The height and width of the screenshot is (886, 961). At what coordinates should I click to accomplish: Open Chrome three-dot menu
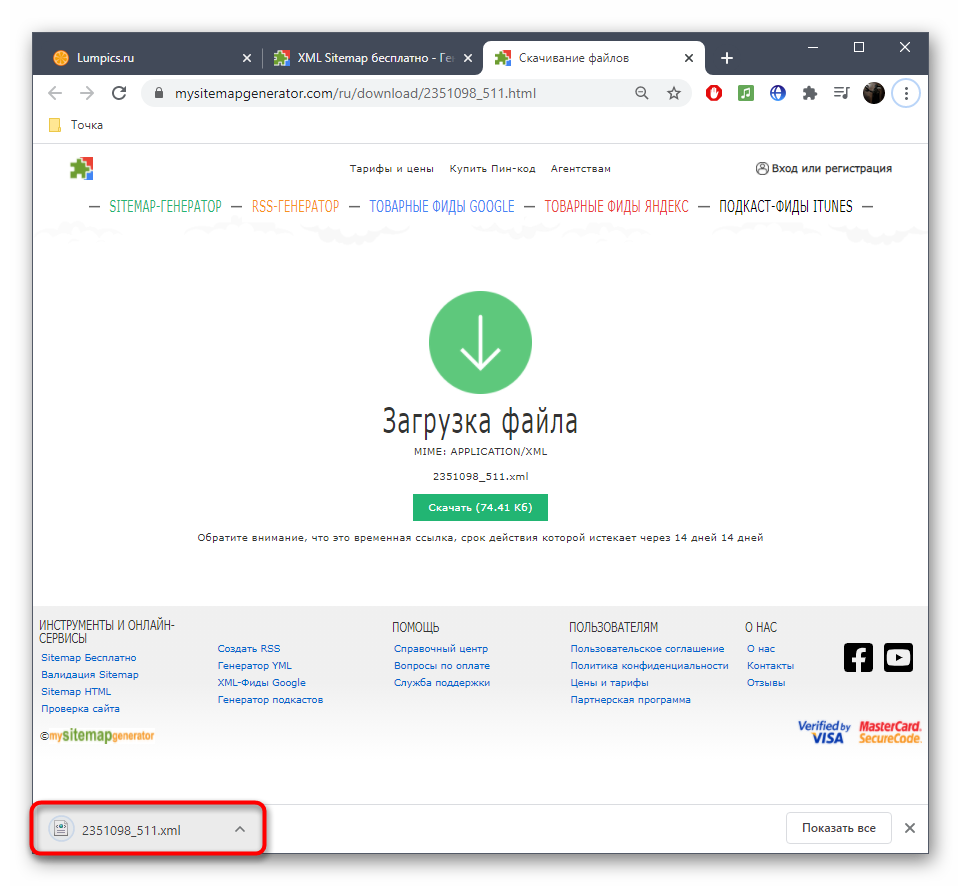tap(906, 93)
